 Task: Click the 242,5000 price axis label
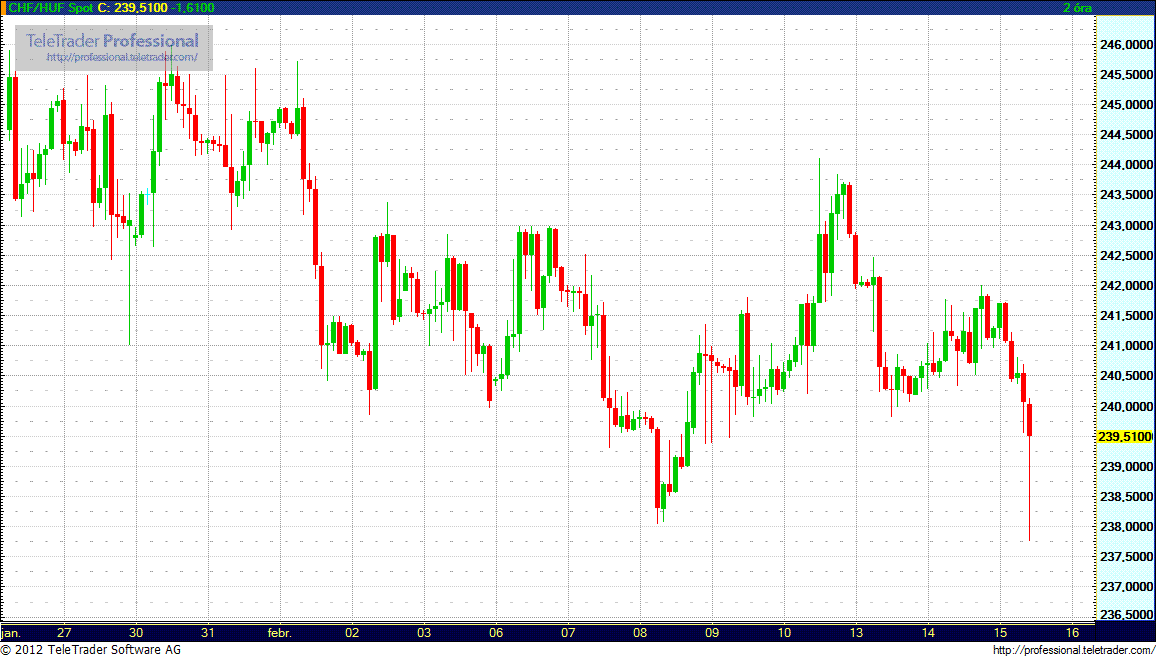pos(1125,256)
